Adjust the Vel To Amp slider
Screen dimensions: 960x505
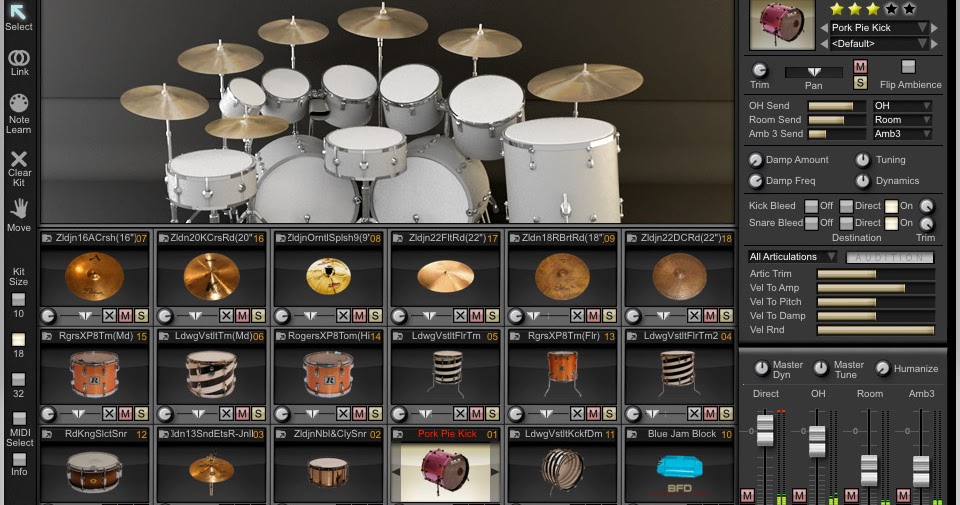(876, 288)
